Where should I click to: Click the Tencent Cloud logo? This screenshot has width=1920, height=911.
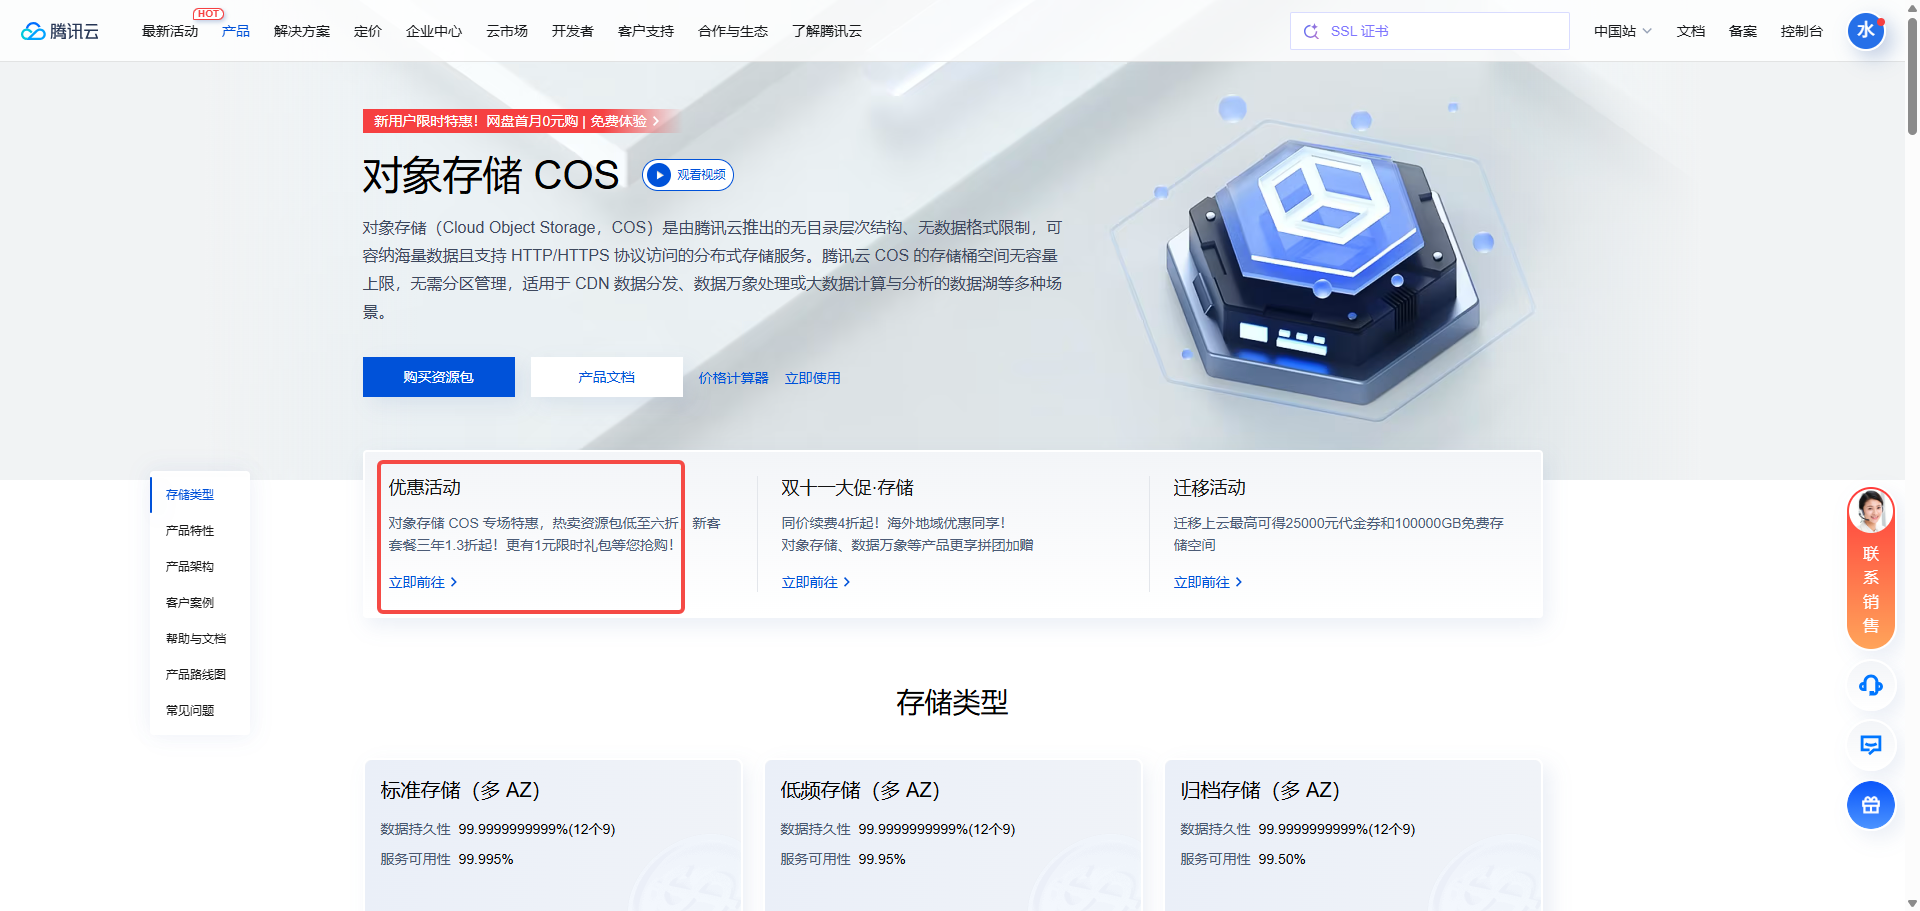pyautogui.click(x=60, y=30)
